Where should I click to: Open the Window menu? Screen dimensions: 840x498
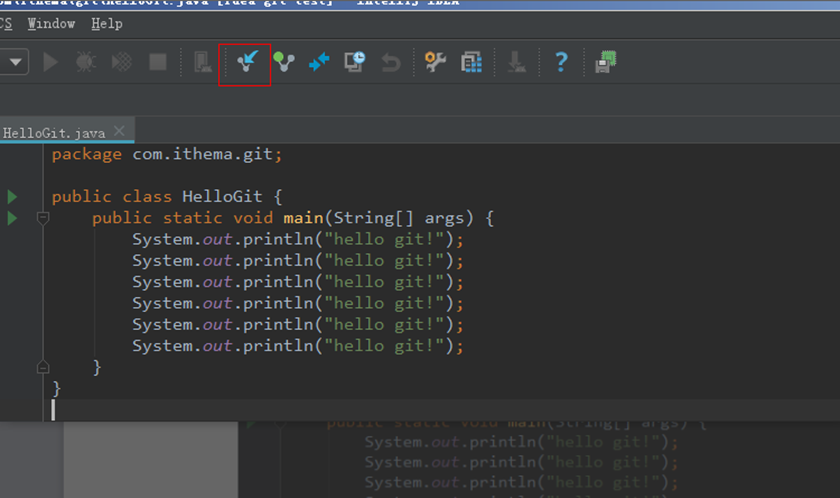[51, 24]
